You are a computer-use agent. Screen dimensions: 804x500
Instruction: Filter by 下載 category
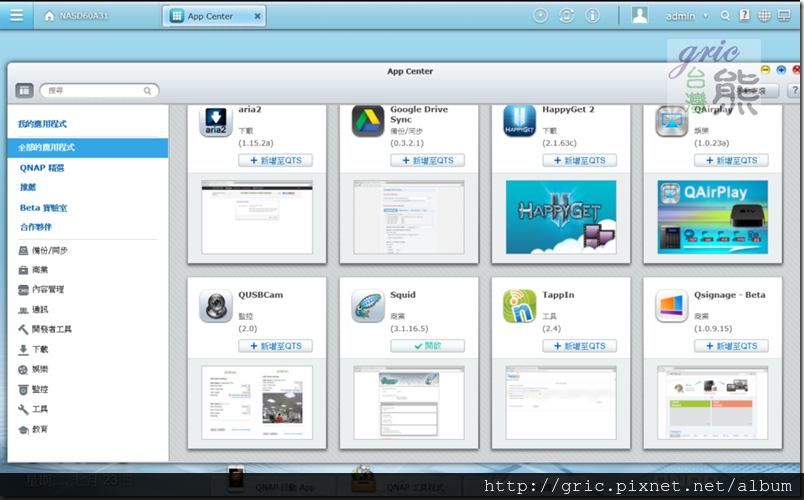click(x=33, y=349)
